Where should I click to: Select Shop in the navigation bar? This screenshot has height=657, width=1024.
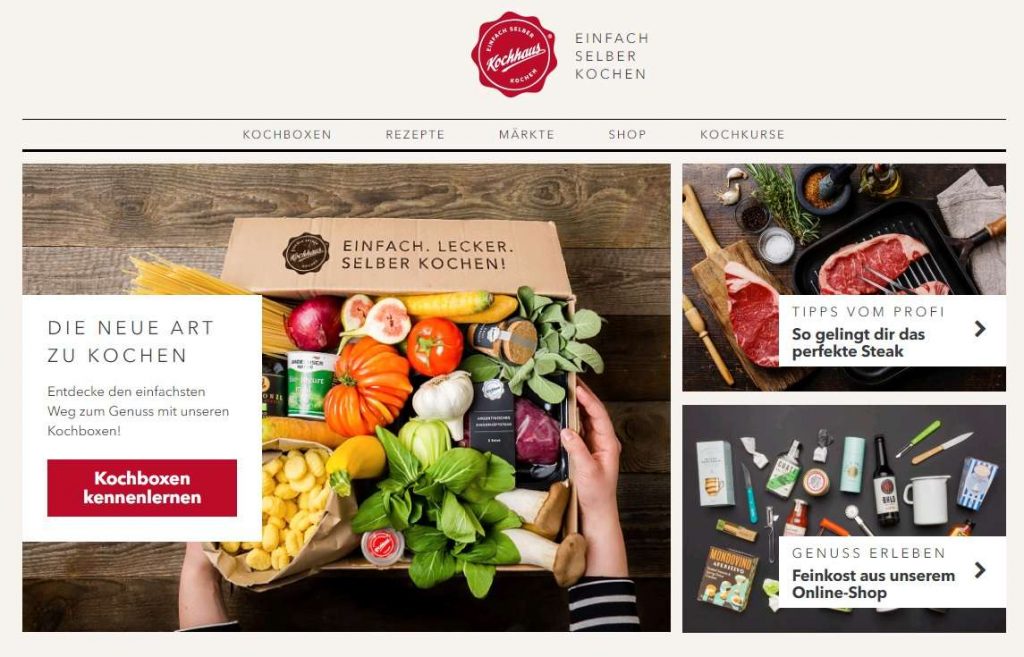tap(627, 135)
